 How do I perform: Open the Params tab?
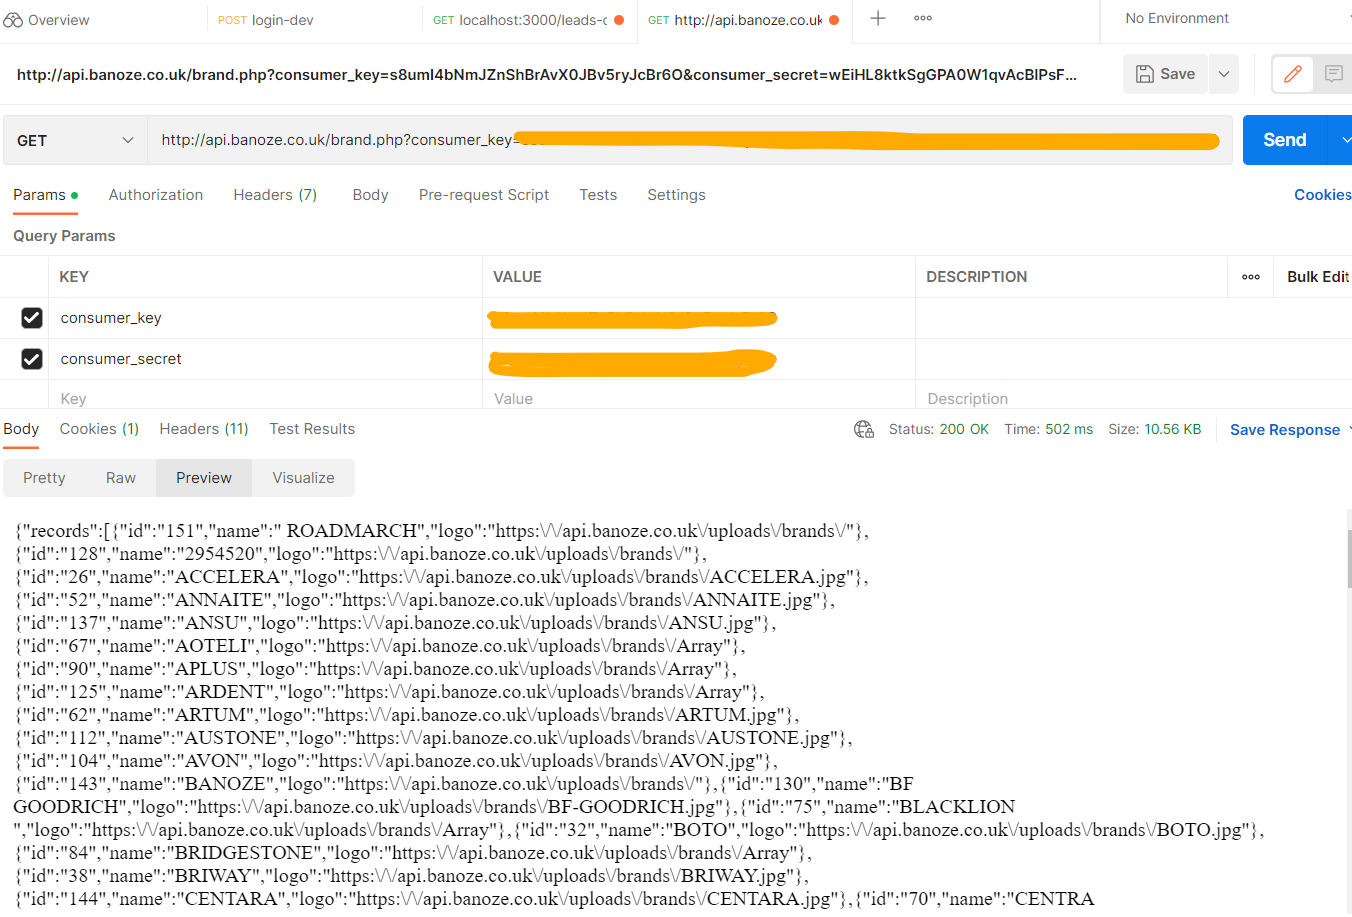45,195
